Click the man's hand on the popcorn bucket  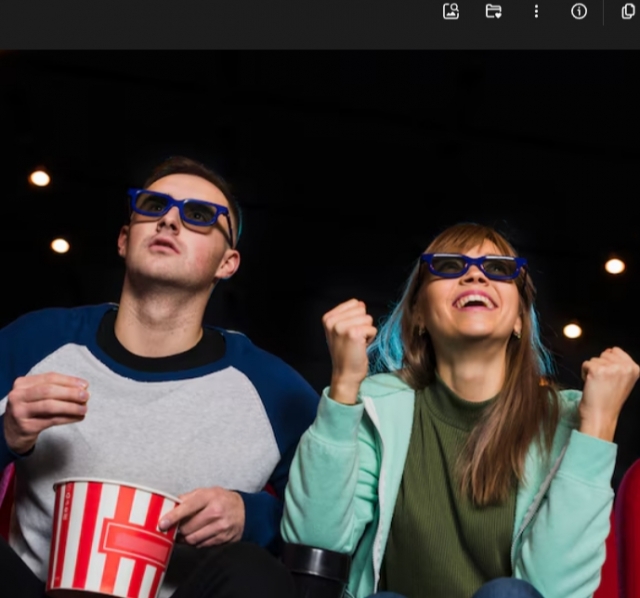point(205,515)
